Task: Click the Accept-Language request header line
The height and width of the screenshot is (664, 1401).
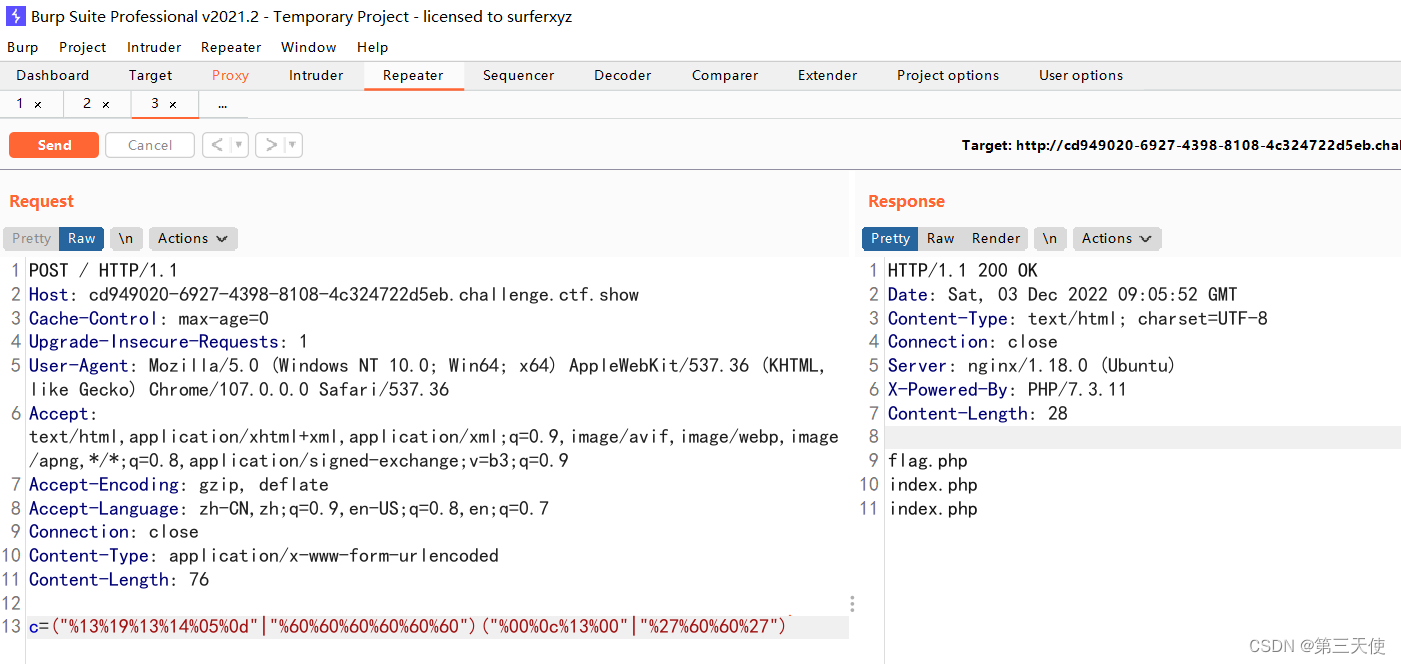Action: coord(289,509)
